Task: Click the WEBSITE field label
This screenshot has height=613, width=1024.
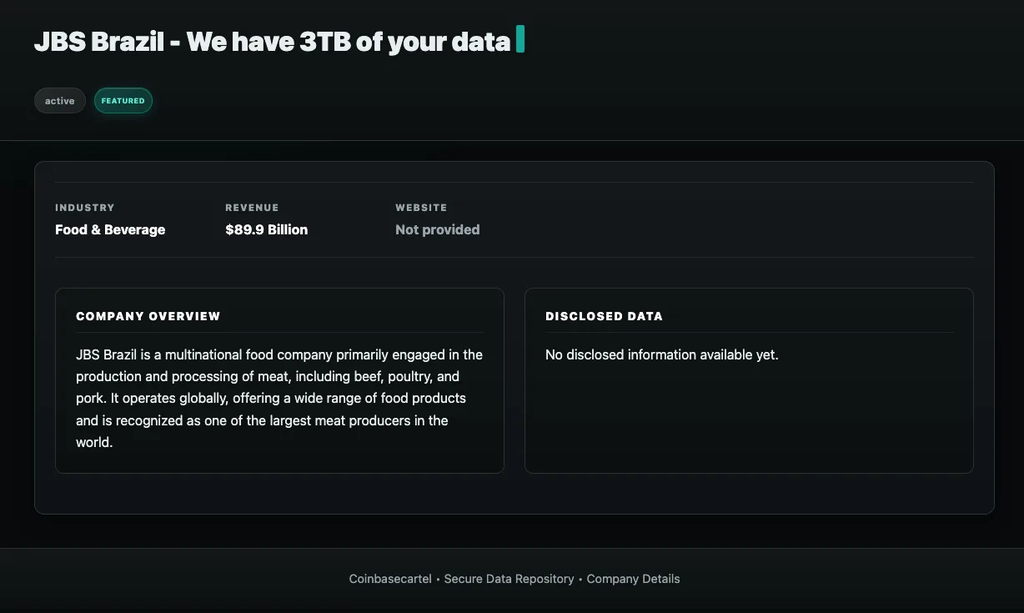Action: click(x=421, y=207)
